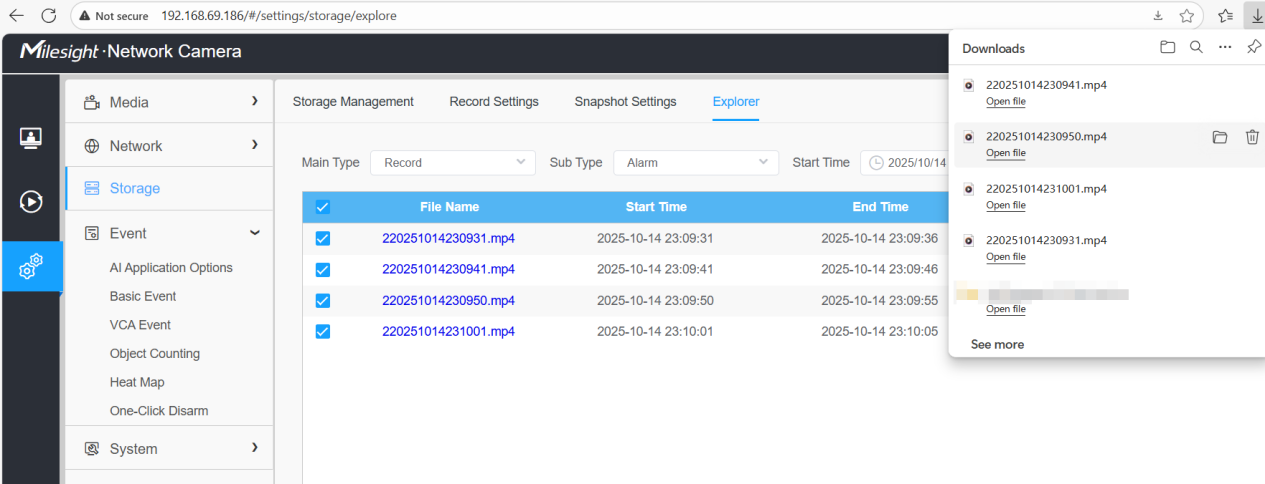
Task: Open Heat Map submenu item
Action: point(137,382)
